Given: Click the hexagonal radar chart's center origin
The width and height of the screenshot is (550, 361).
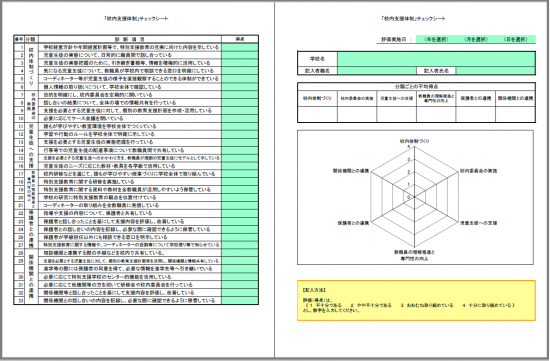Looking at the screenshot, I should point(414,197).
